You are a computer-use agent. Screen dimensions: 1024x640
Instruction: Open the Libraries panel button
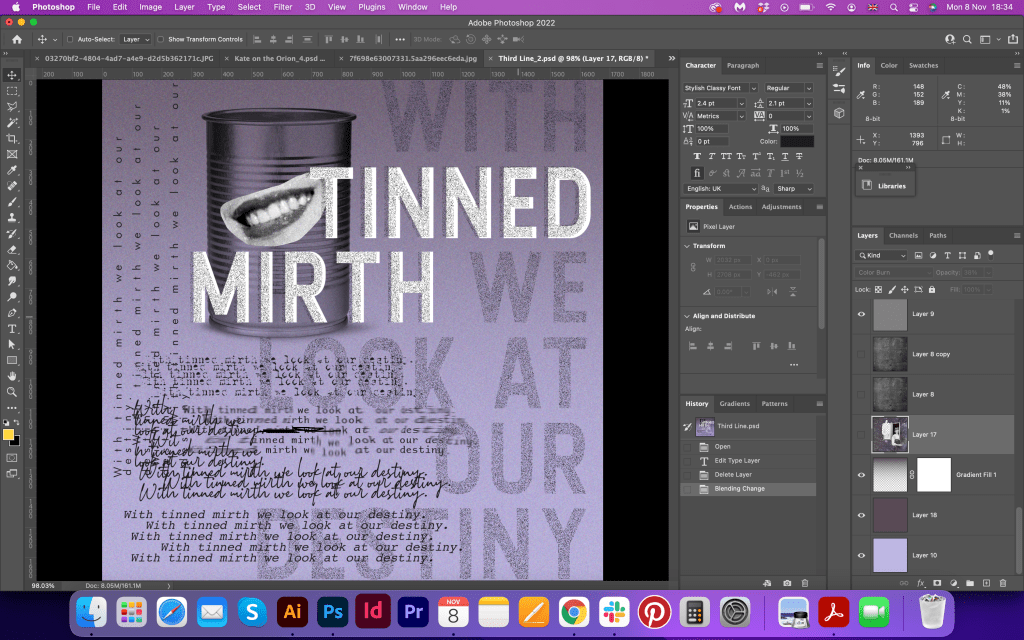[884, 186]
